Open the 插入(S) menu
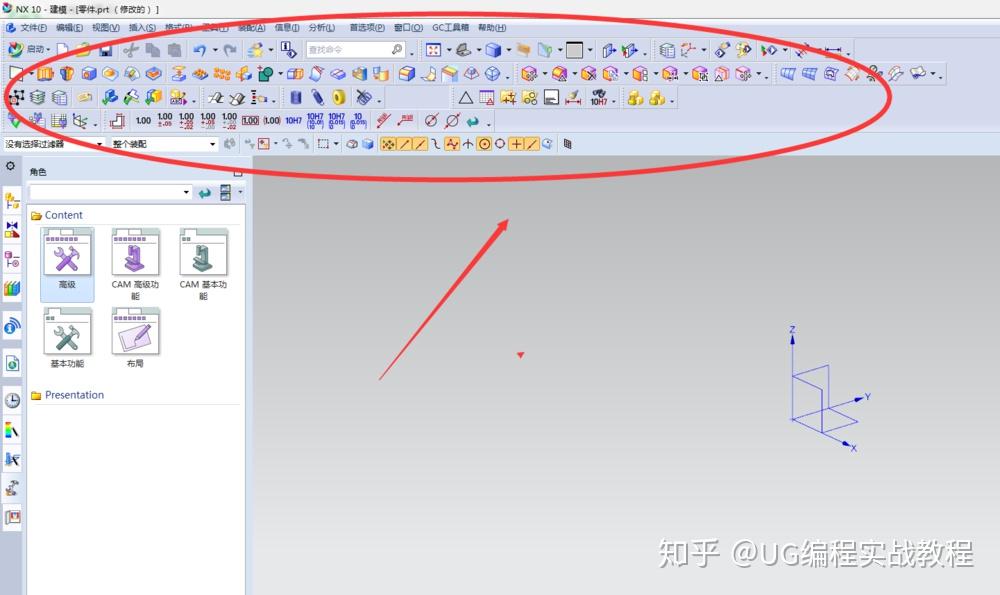The image size is (1000, 595). pyautogui.click(x=142, y=27)
